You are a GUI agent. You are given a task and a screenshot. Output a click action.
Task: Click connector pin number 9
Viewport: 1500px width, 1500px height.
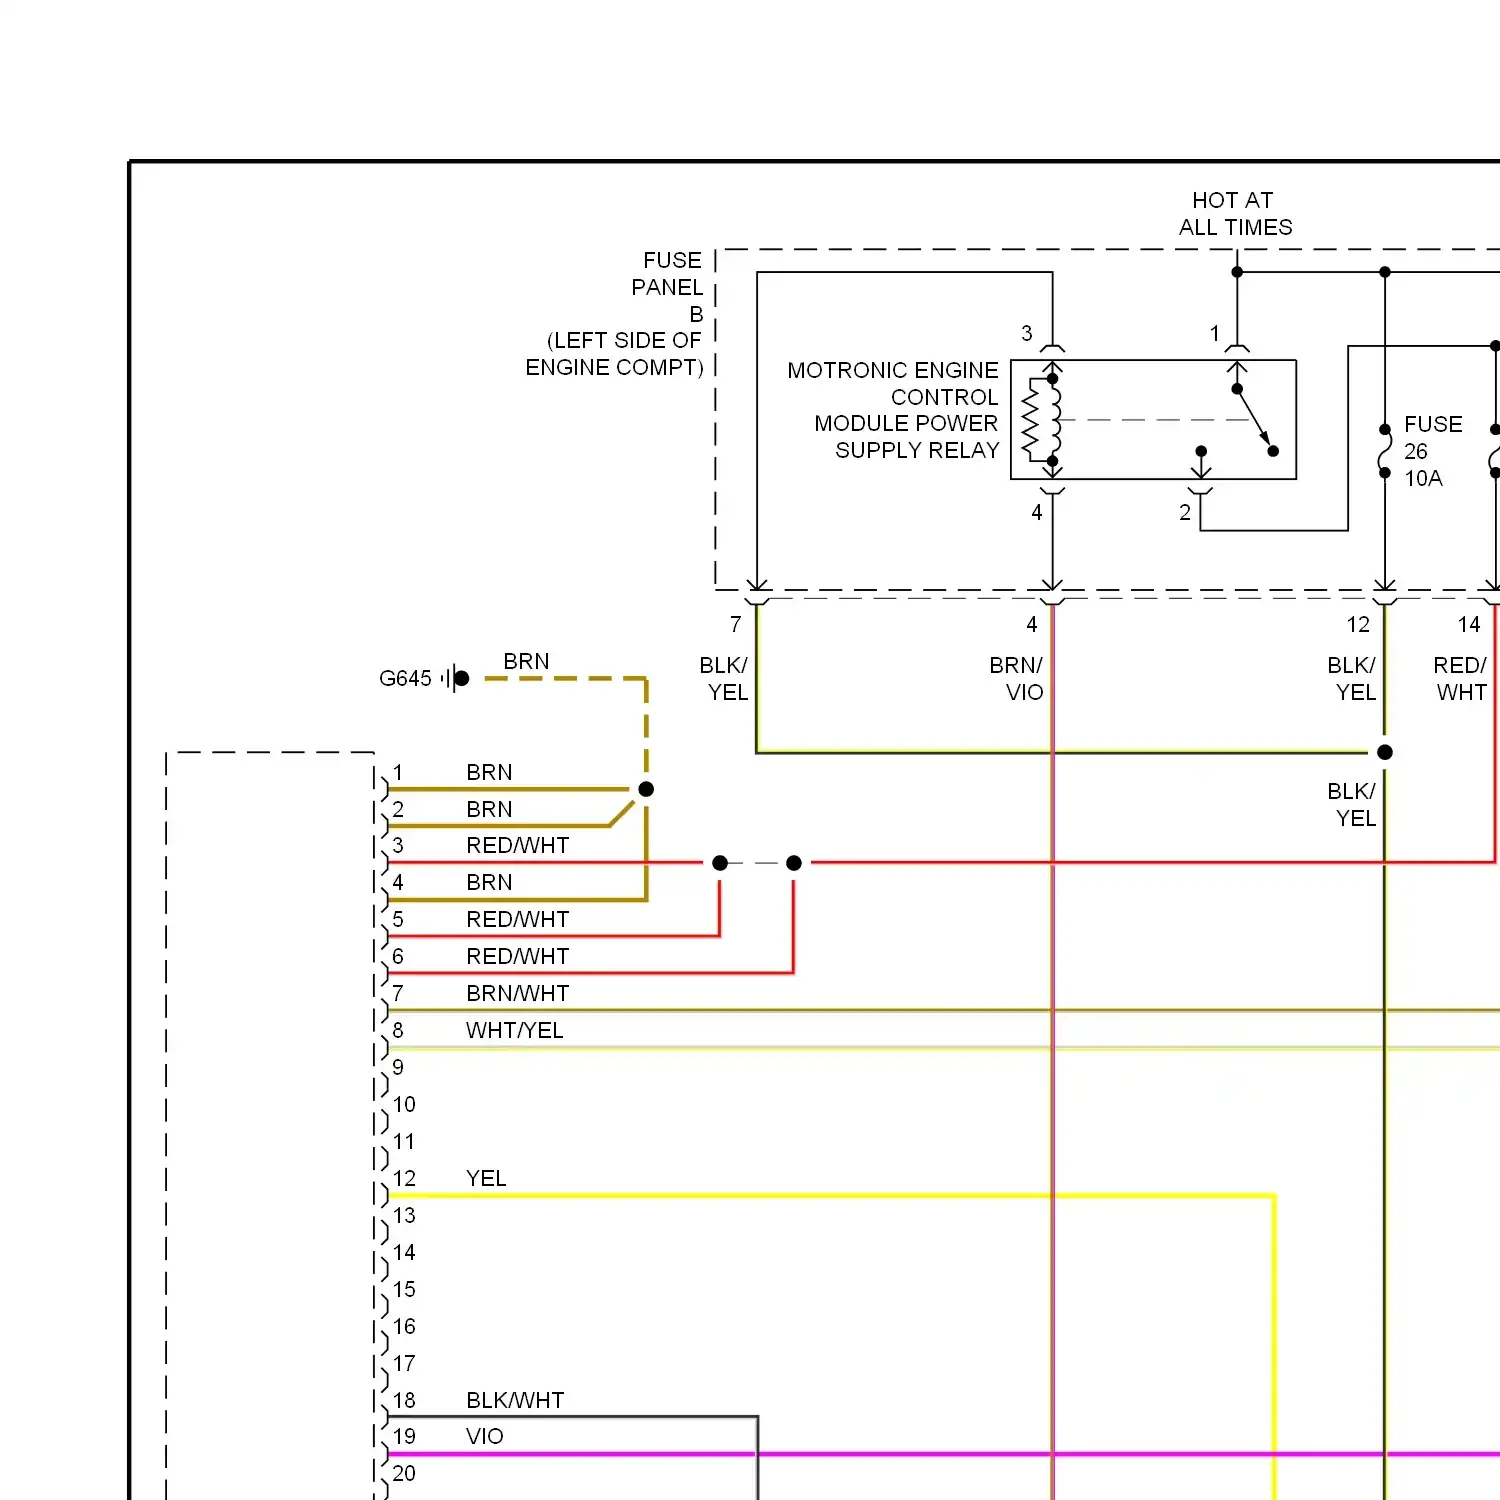398,1067
